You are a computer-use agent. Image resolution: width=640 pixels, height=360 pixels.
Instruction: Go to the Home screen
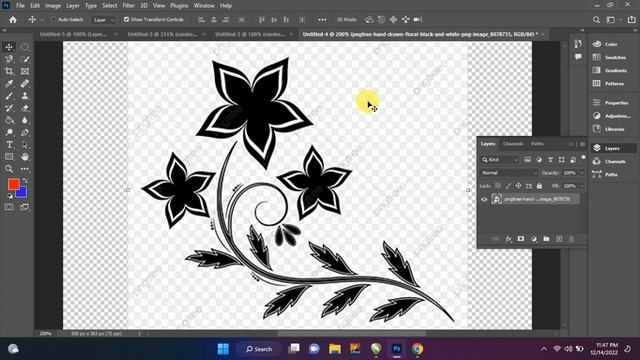[x=13, y=20]
